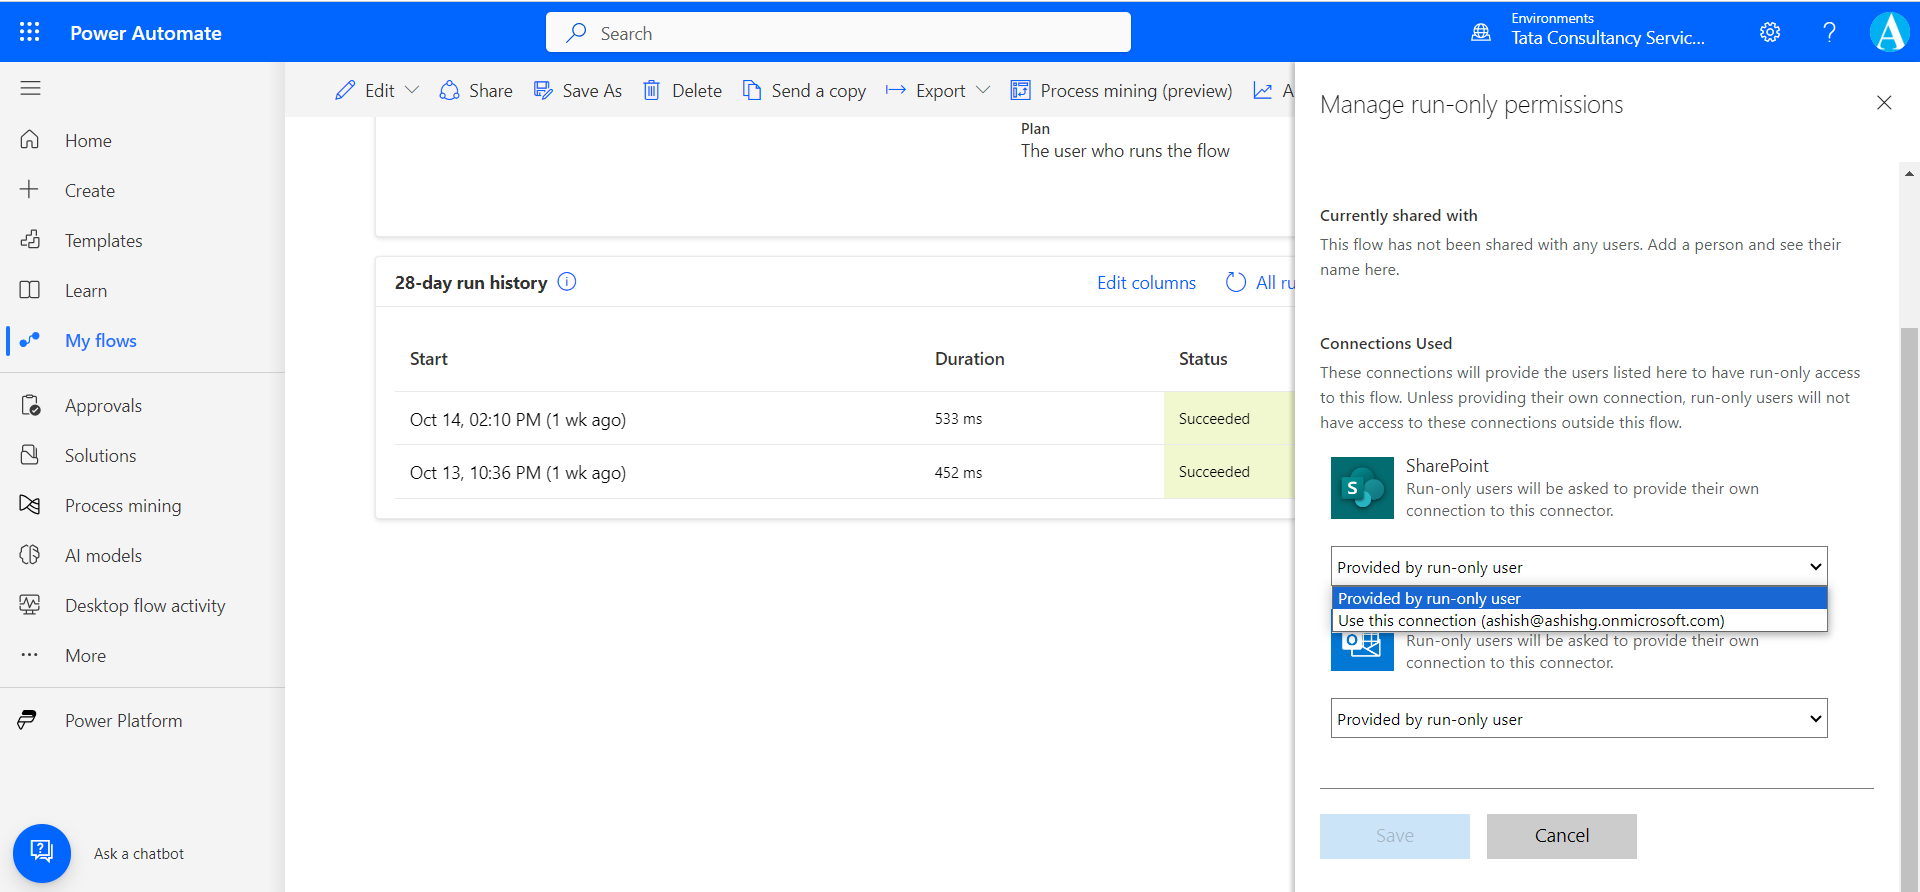Open Approvals in the left navigation
The width and height of the screenshot is (1920, 892).
[x=103, y=405]
